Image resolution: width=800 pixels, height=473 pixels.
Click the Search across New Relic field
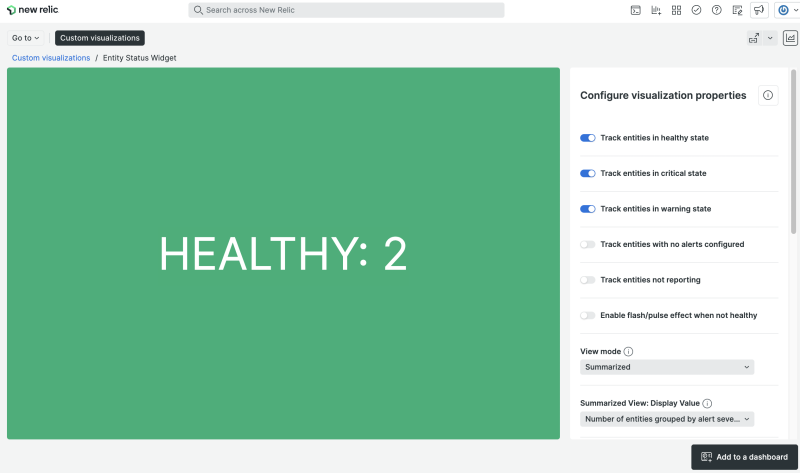[x=346, y=10]
